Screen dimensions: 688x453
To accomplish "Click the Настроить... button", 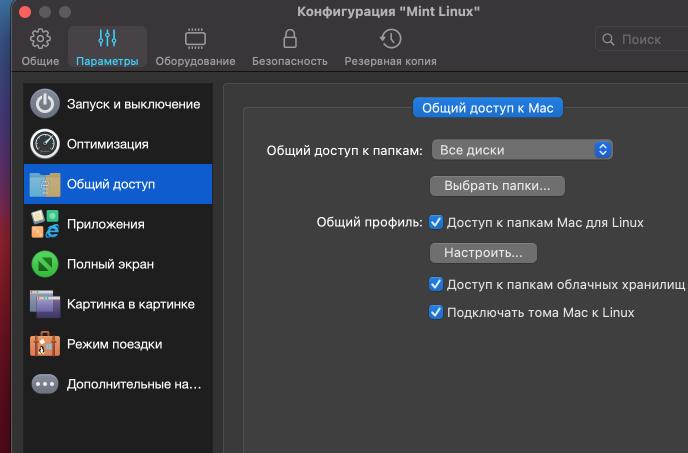I will tap(483, 253).
